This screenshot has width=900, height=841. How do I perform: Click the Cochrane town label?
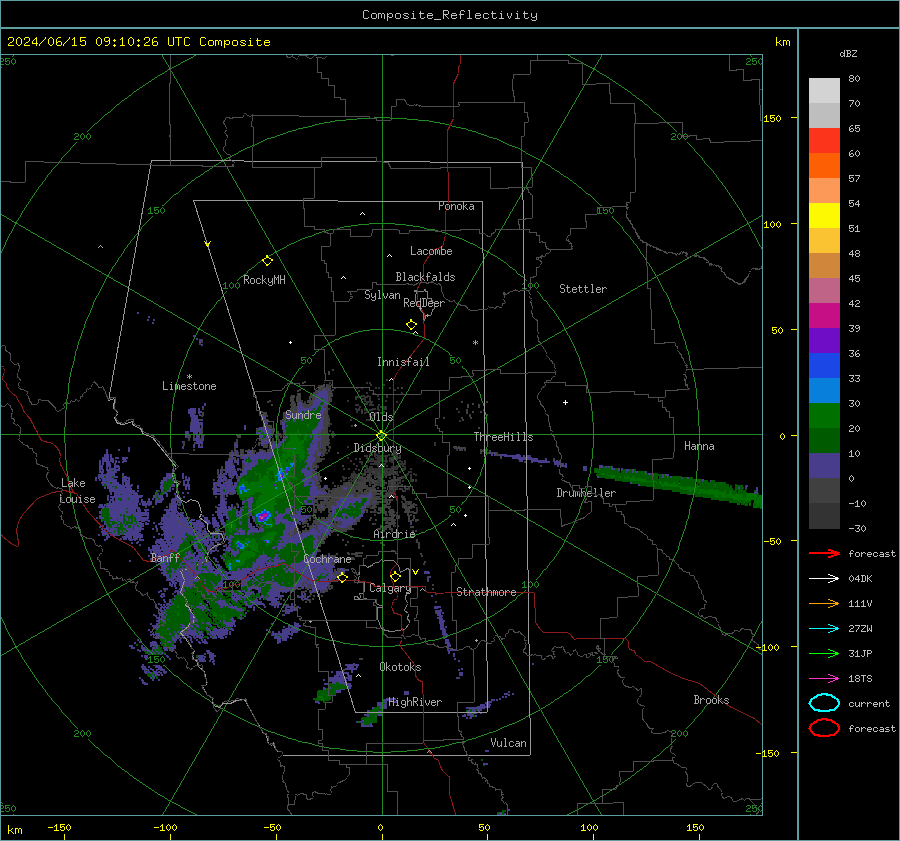(x=327, y=559)
